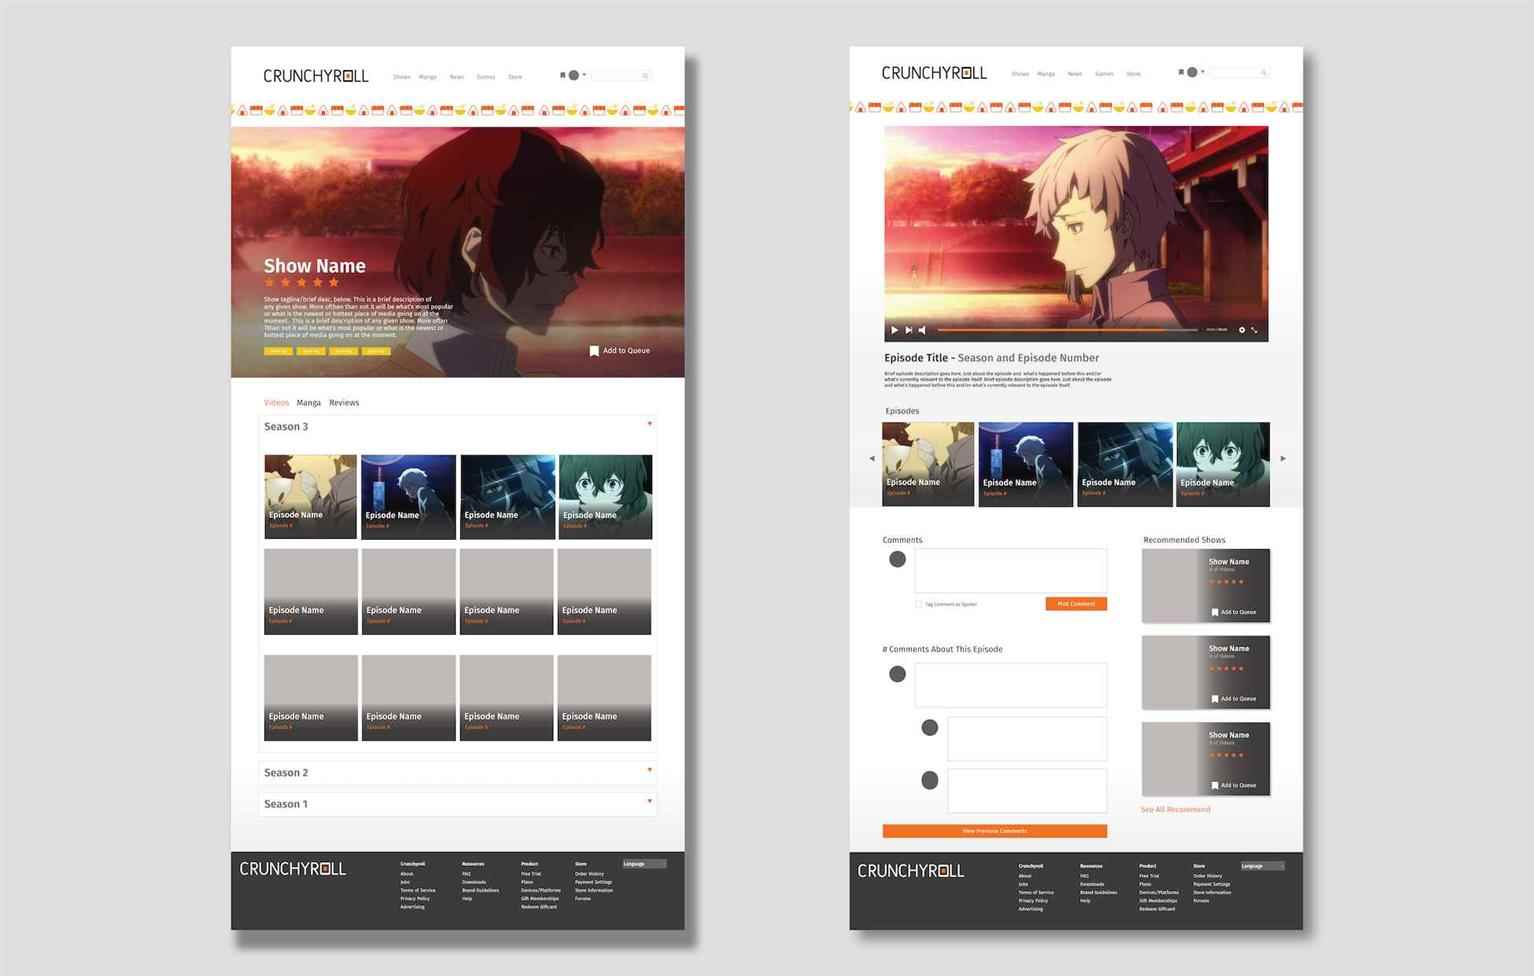Screen dimensions: 1534x976
Task: Click Crunchyroll logo in show page footer
Action: click(x=293, y=869)
